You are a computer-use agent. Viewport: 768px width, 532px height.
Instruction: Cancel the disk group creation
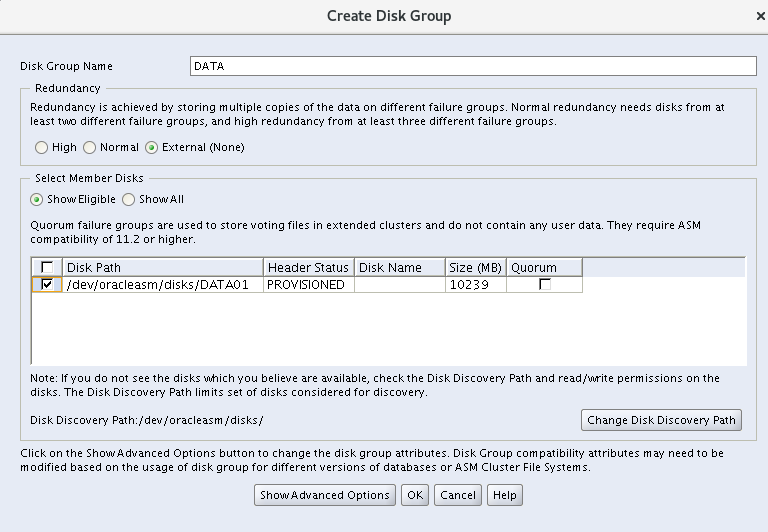(458, 495)
